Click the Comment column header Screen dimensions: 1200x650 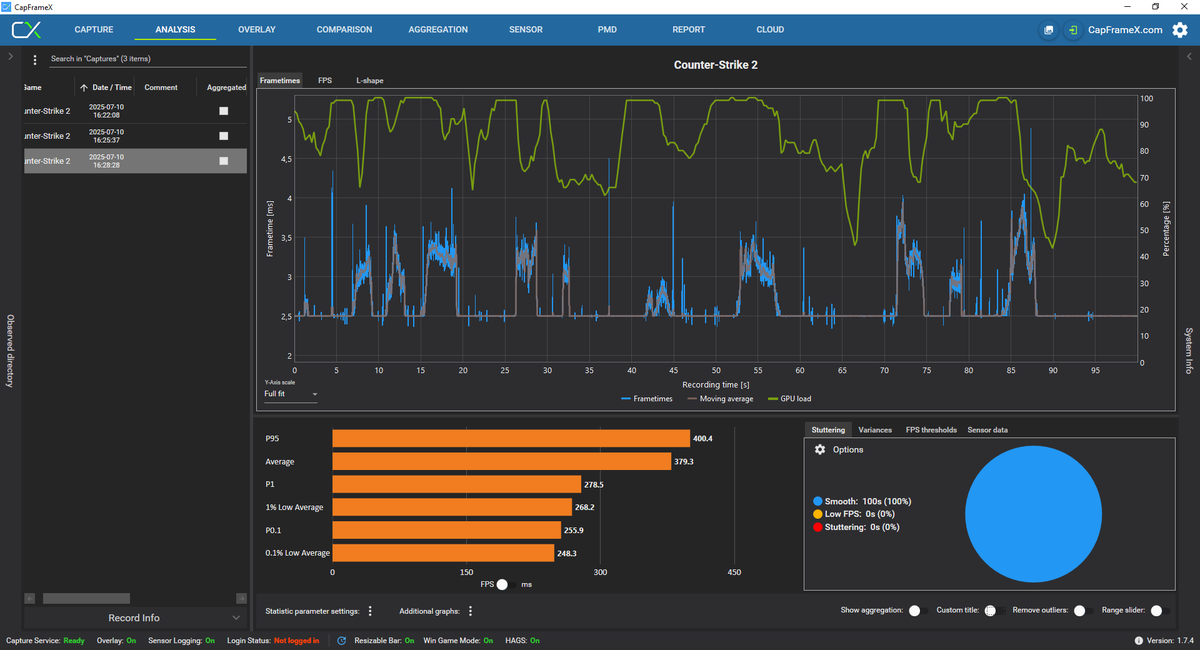[161, 88]
